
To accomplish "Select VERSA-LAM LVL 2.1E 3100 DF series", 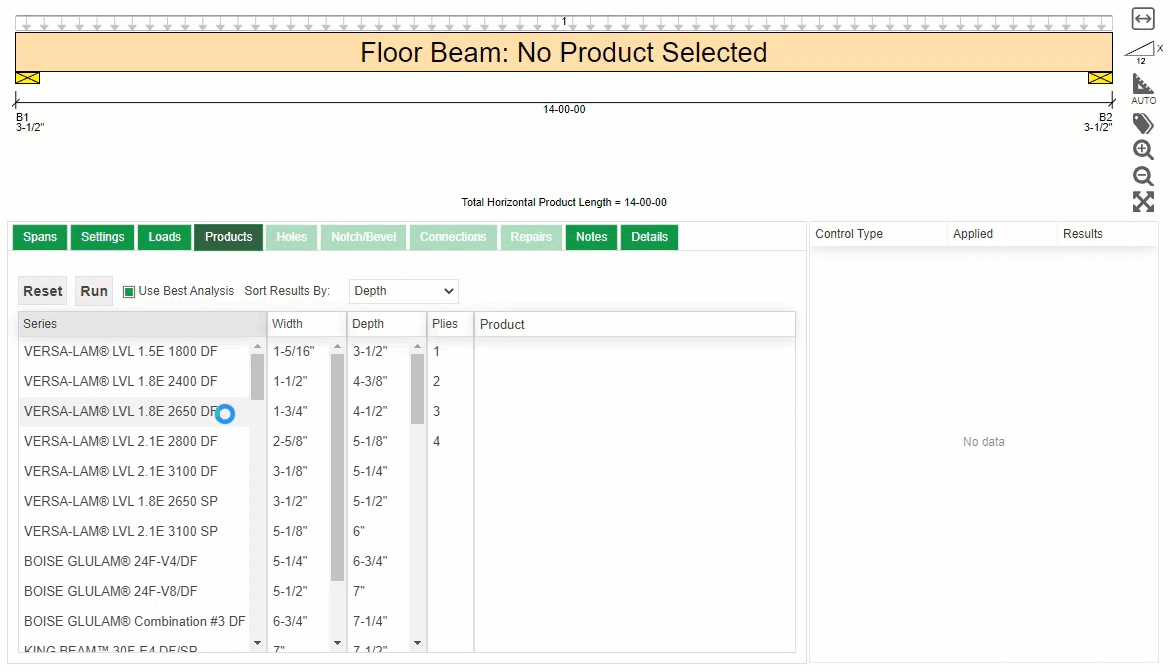I will click(121, 471).
